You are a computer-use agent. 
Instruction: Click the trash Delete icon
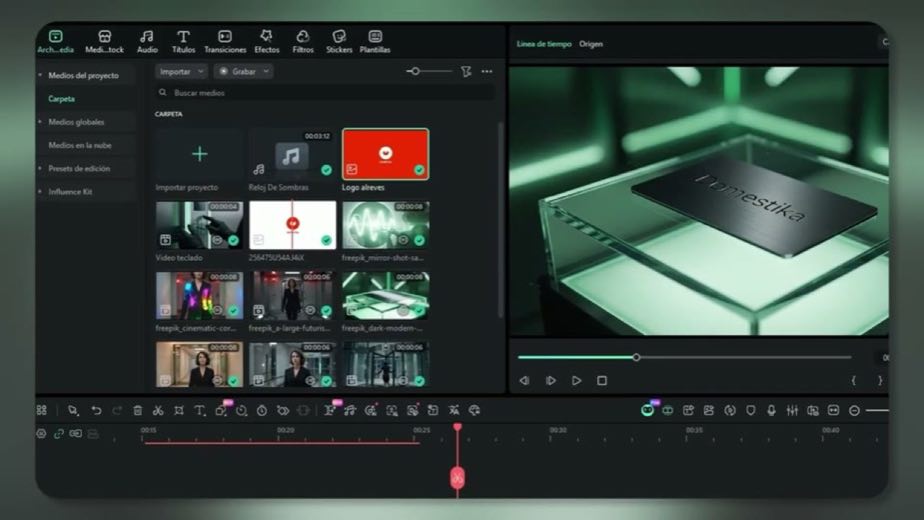point(137,410)
